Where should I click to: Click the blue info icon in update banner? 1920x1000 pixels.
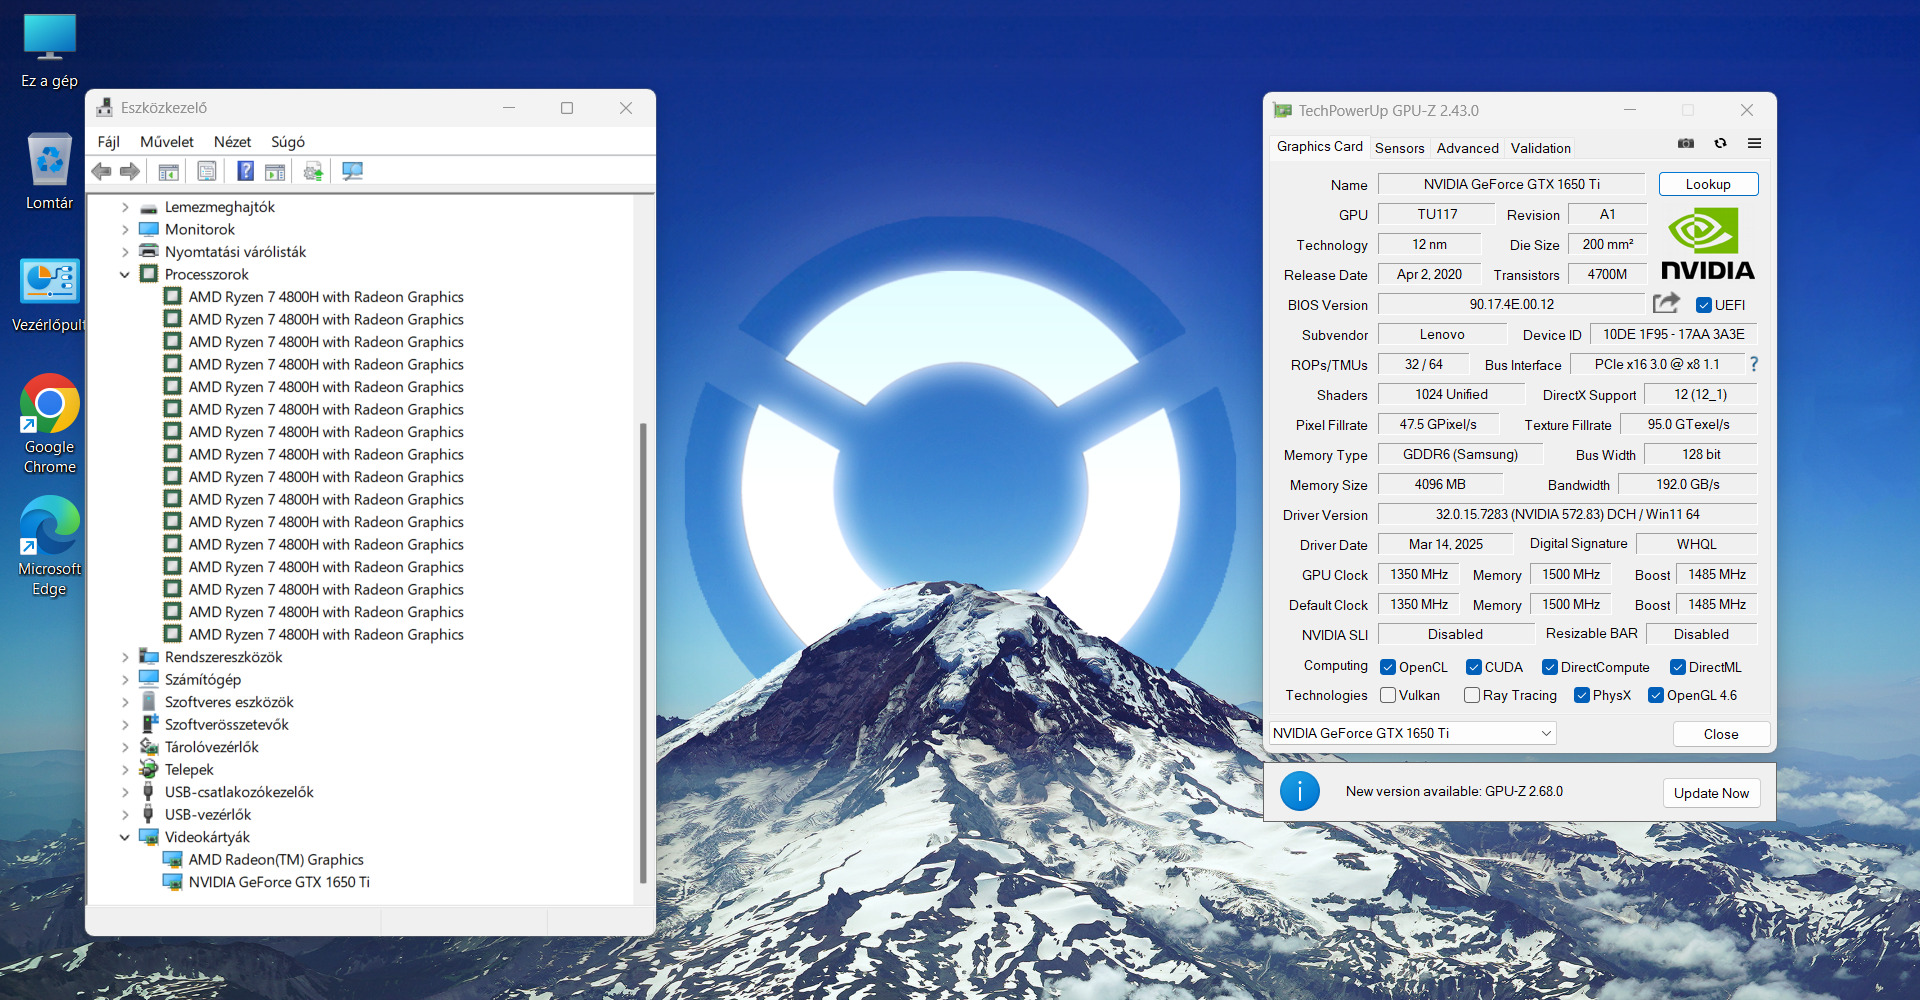[x=1300, y=791]
